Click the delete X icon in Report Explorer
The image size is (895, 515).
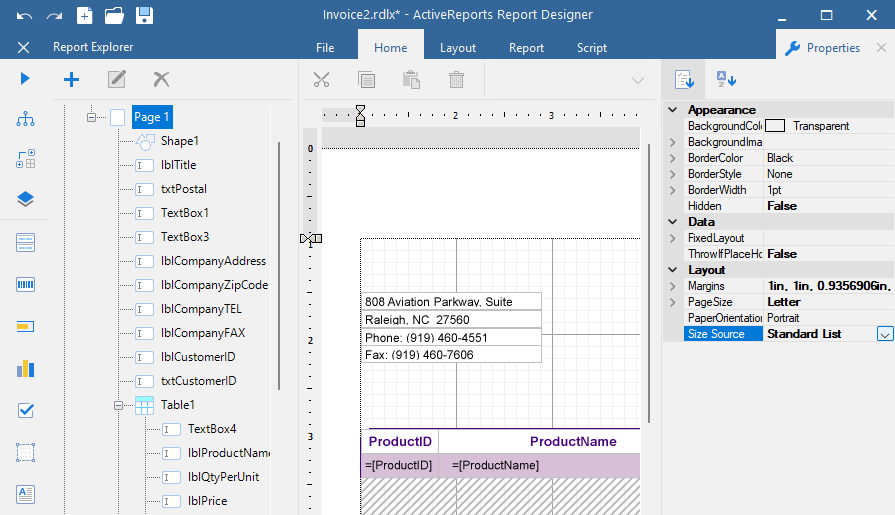162,79
